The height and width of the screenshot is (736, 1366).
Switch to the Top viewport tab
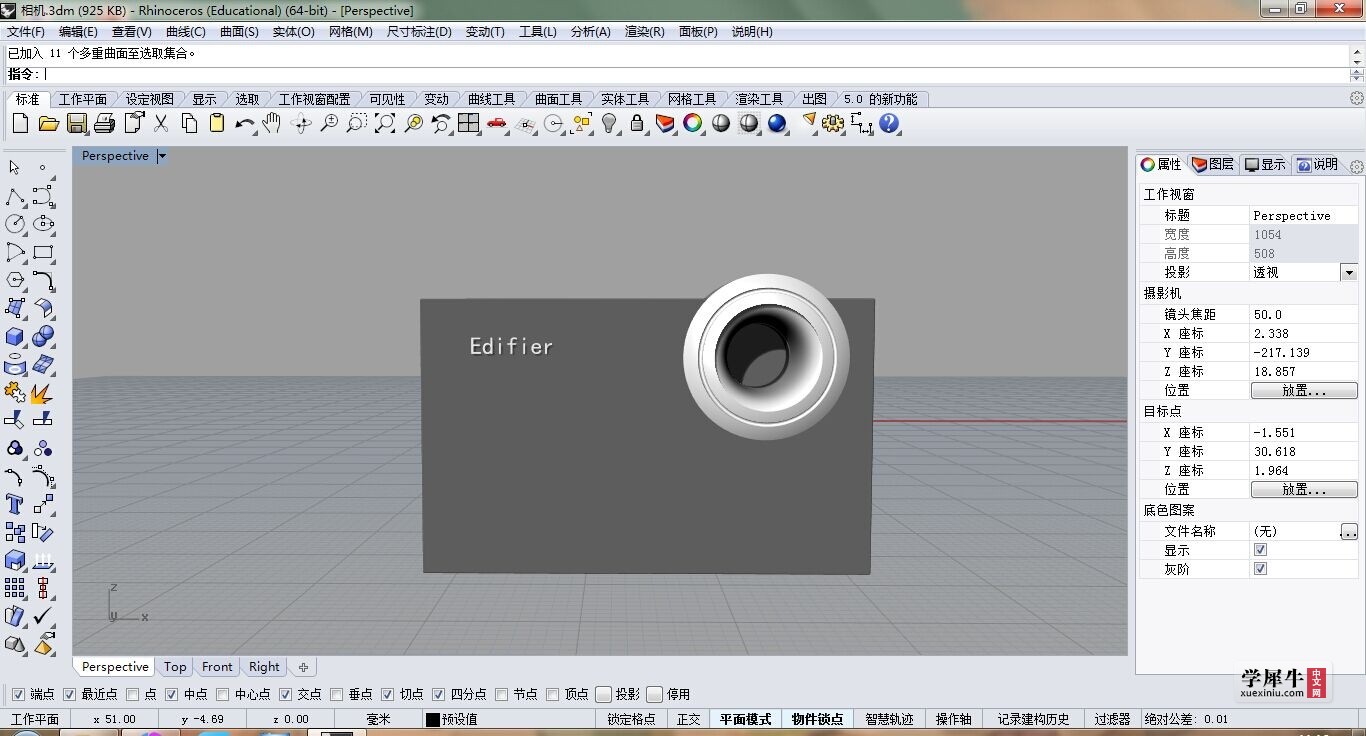click(x=175, y=667)
